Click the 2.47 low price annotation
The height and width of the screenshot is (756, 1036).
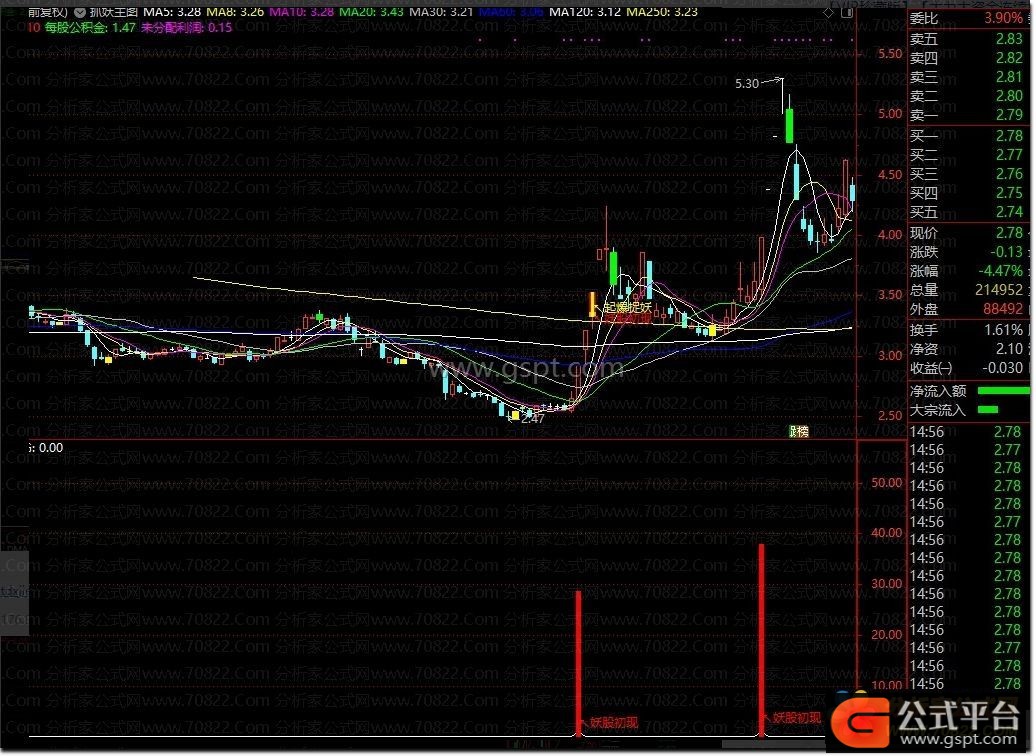click(533, 418)
